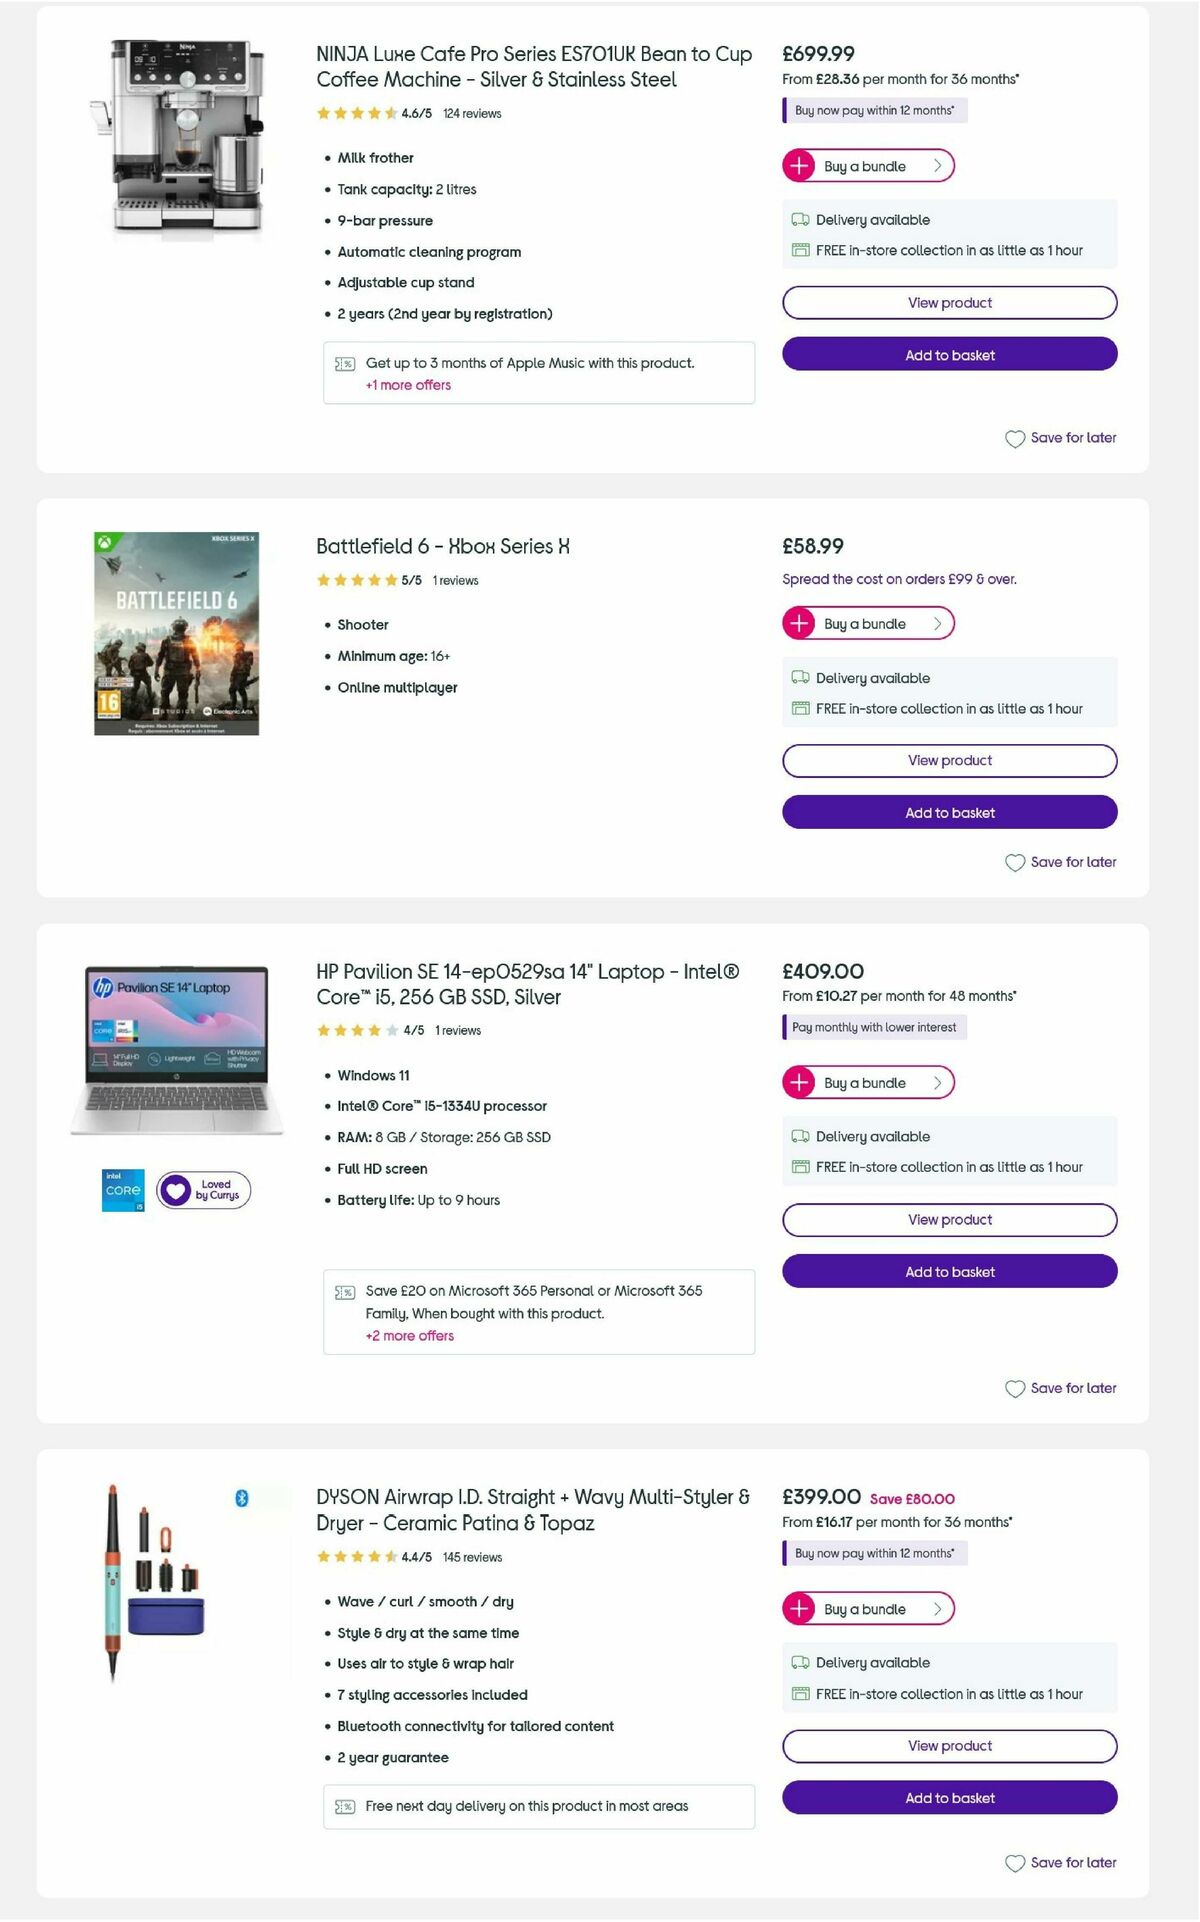Open the bundle chevron on the Dyson Airwrap
The image size is (1200, 1922).
[x=937, y=1609]
